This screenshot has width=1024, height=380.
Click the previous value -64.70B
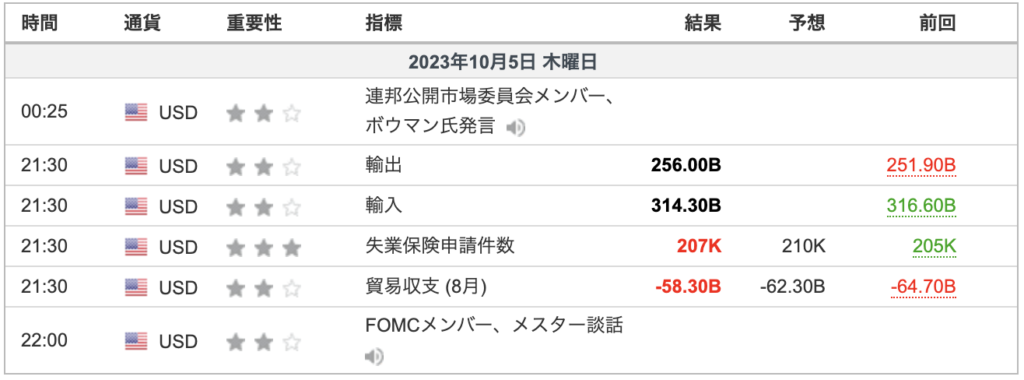(x=923, y=287)
